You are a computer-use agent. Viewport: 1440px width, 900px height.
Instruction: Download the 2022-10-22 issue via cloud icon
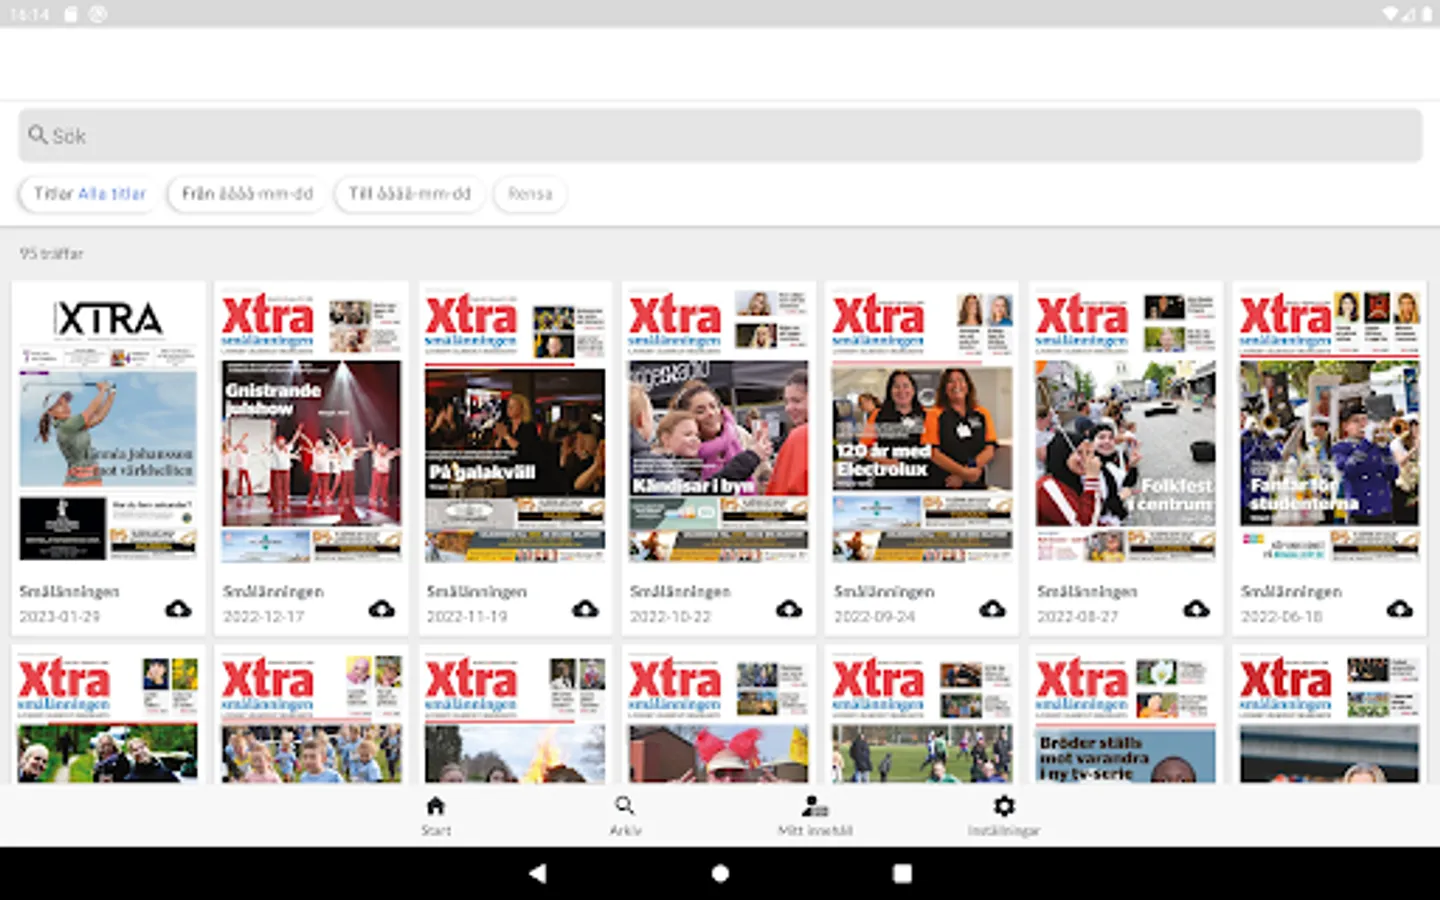tap(789, 609)
